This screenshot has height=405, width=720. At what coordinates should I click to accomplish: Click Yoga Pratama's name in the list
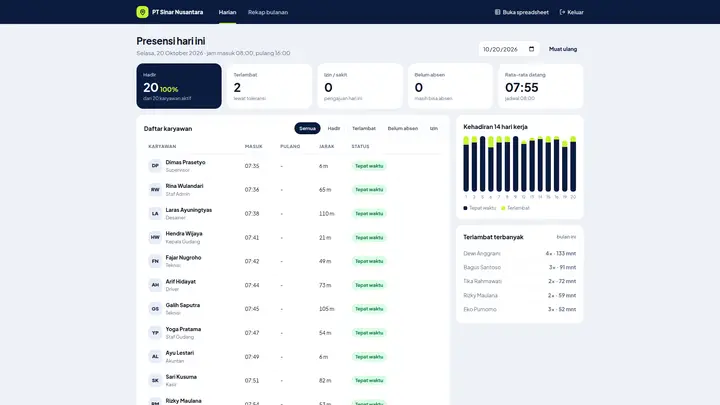tap(183, 329)
